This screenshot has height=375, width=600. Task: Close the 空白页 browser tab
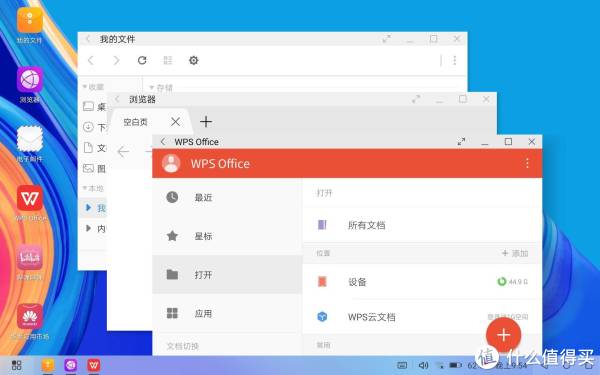176,122
